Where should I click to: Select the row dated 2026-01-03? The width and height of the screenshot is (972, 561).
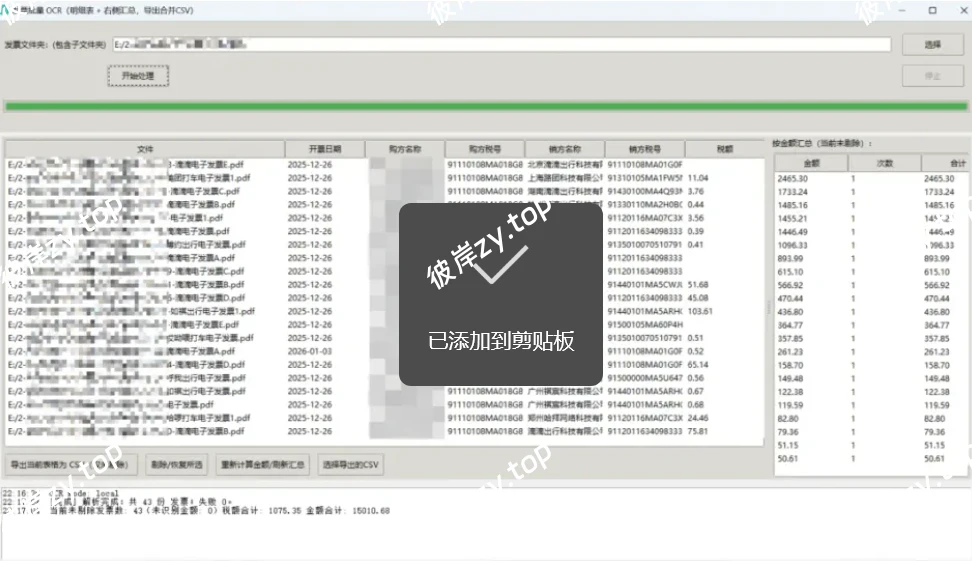[x=384, y=351]
